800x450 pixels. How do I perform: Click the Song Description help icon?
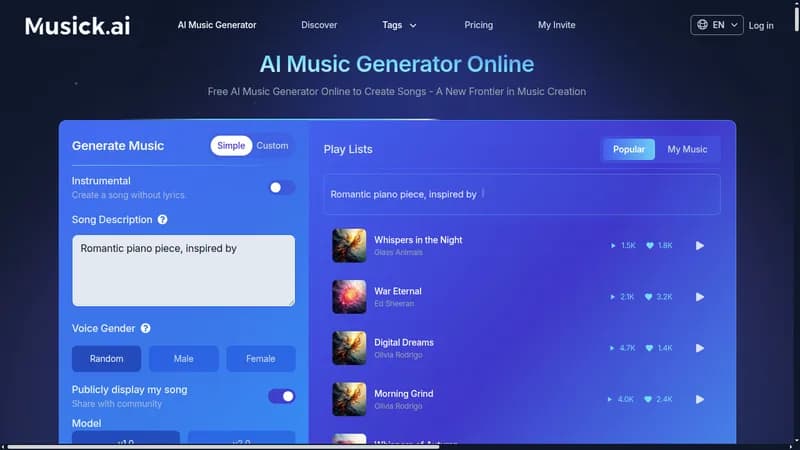coord(162,219)
